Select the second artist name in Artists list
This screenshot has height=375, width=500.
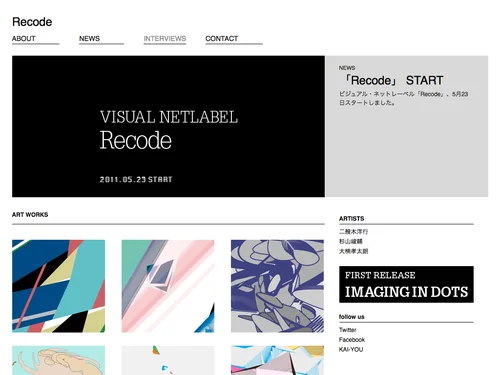coord(351,241)
